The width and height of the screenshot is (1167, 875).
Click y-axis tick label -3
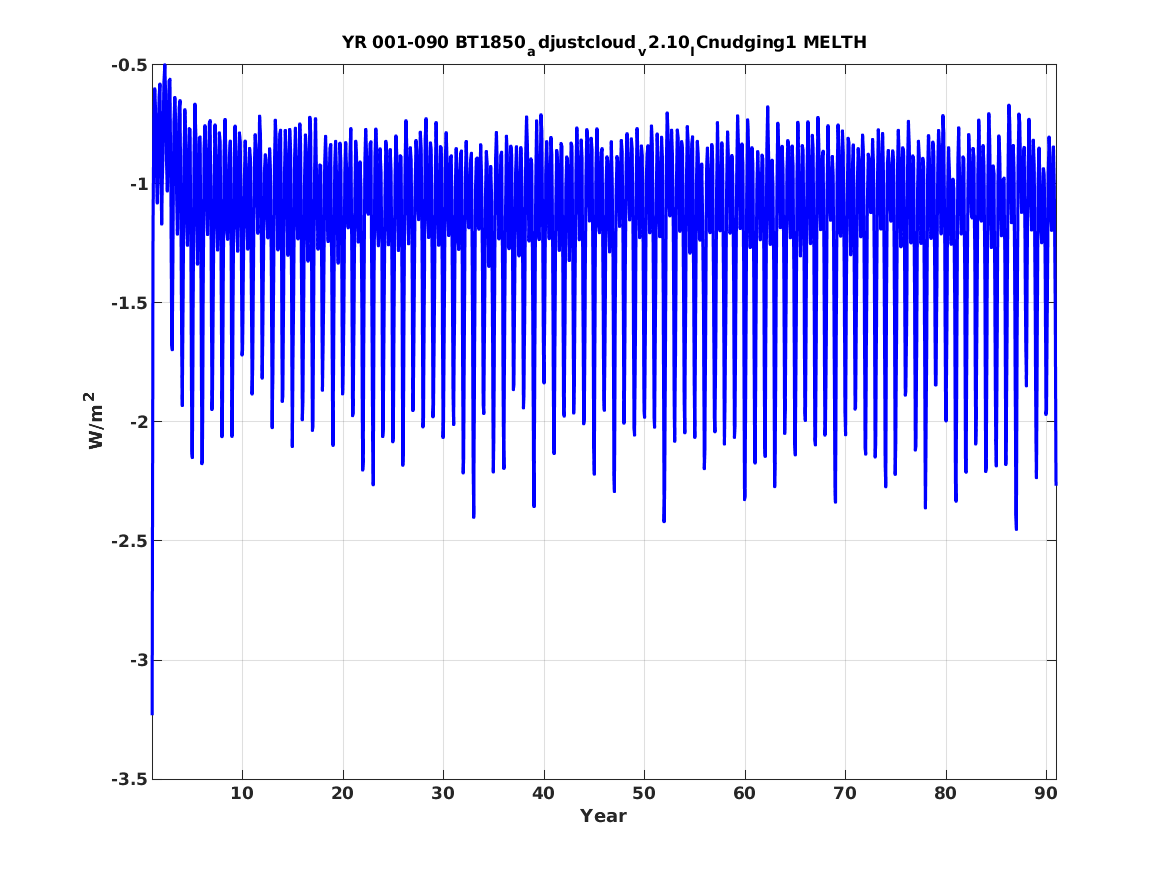point(138,660)
